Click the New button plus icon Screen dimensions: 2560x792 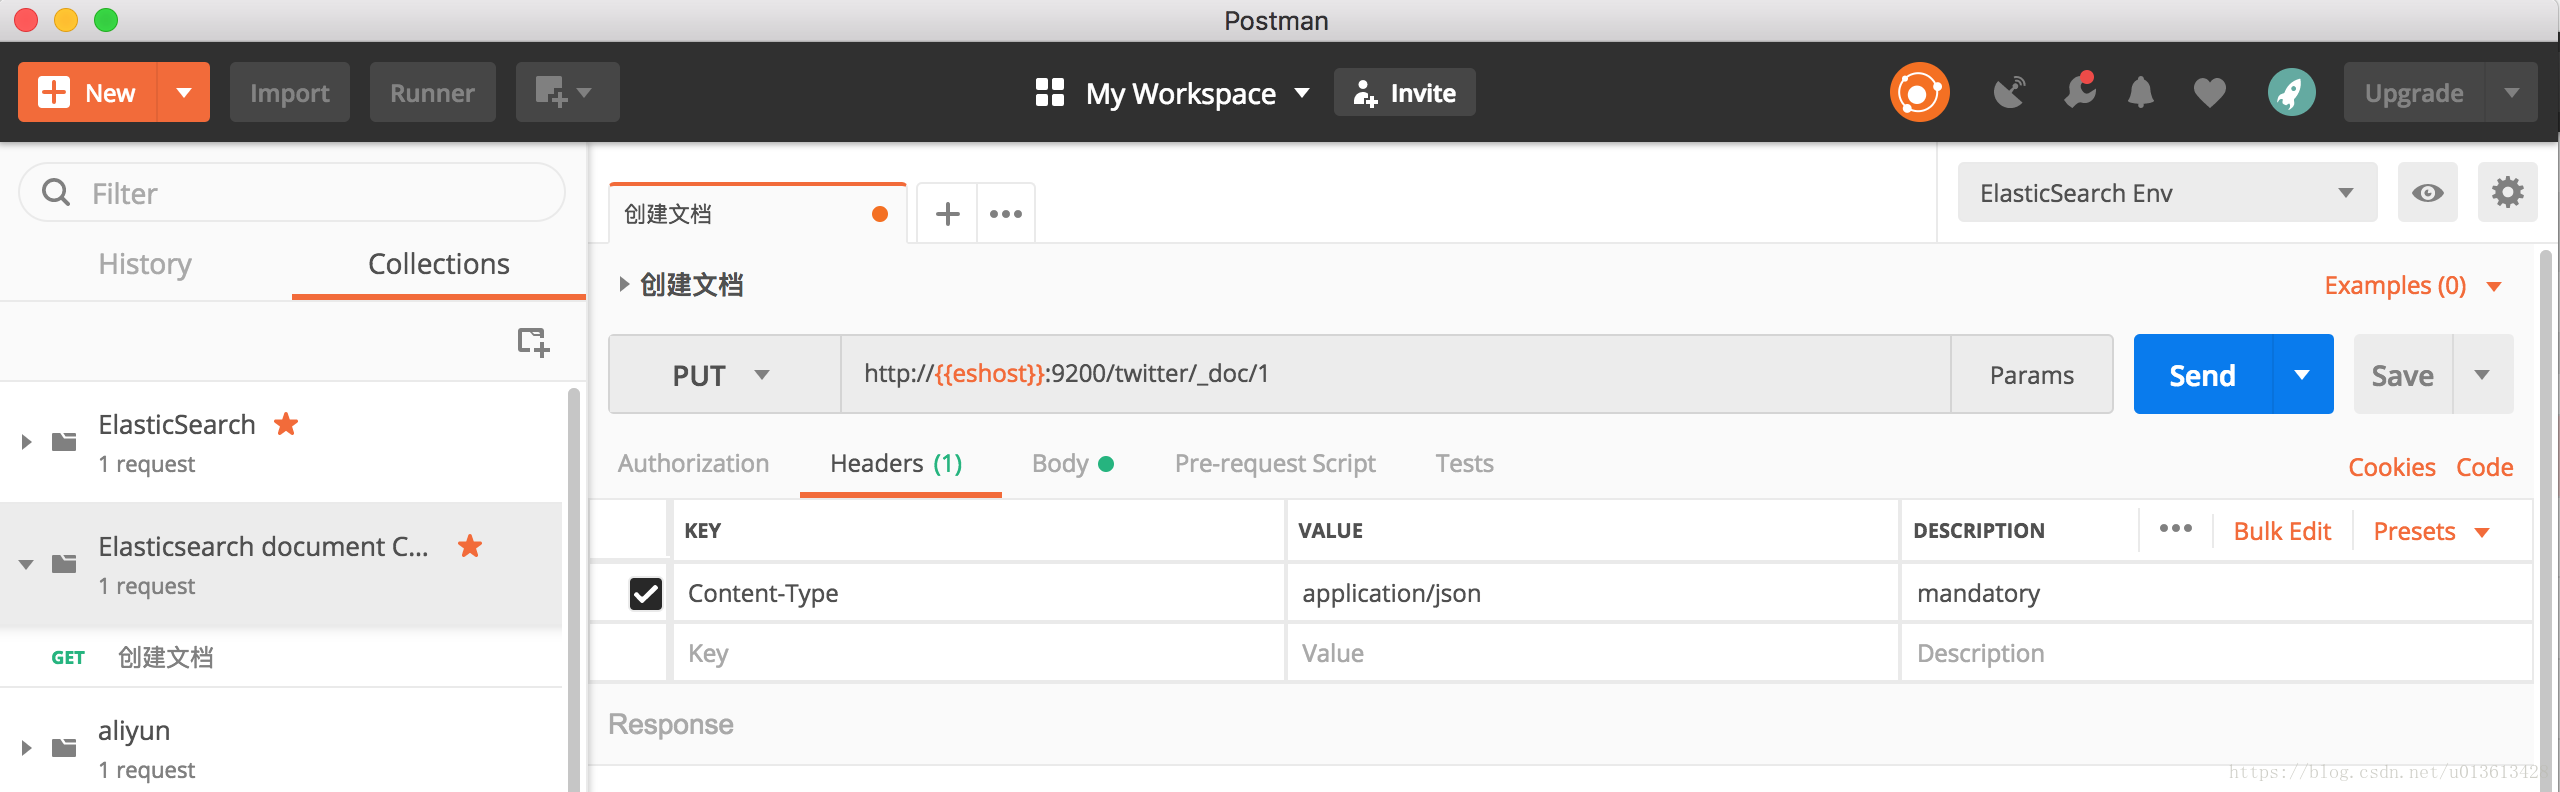point(54,92)
